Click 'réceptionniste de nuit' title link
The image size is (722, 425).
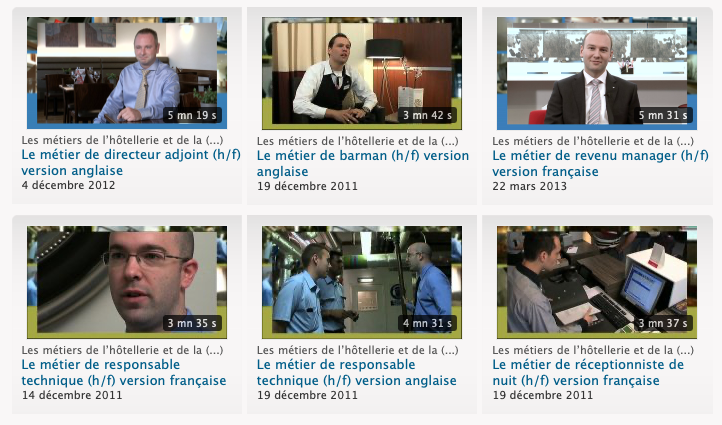click(x=588, y=373)
